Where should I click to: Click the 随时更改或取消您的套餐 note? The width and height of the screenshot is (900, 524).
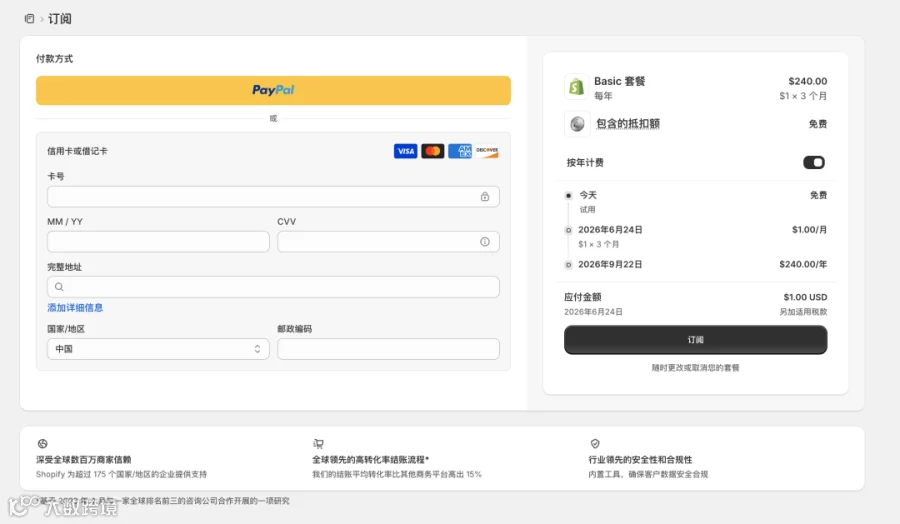point(696,368)
